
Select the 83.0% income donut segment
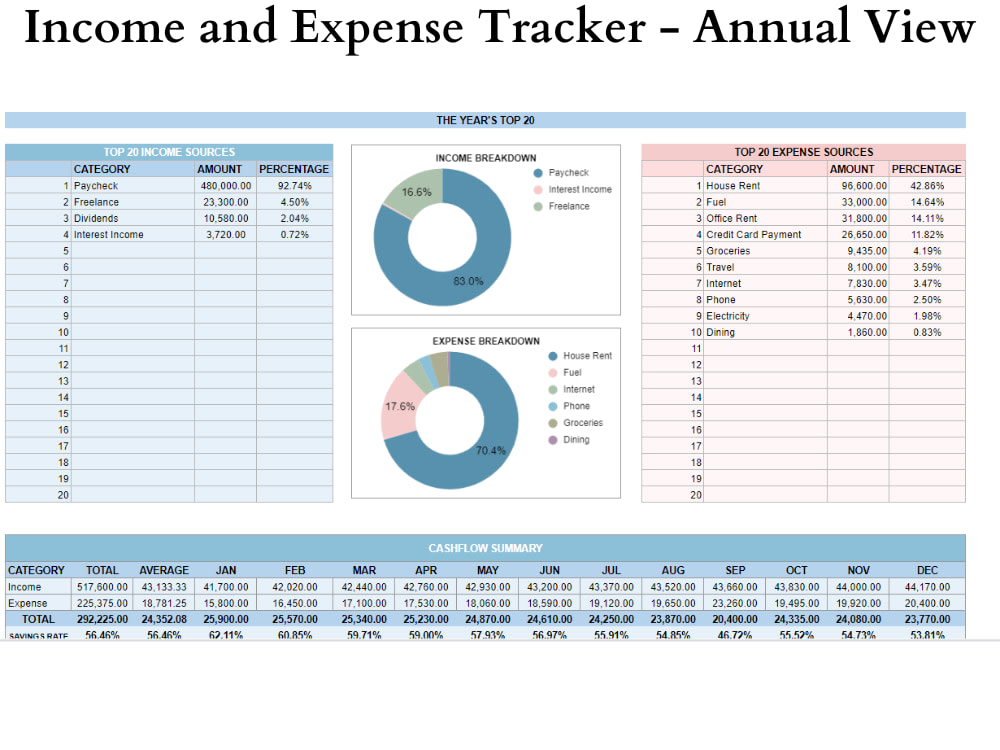(468, 281)
